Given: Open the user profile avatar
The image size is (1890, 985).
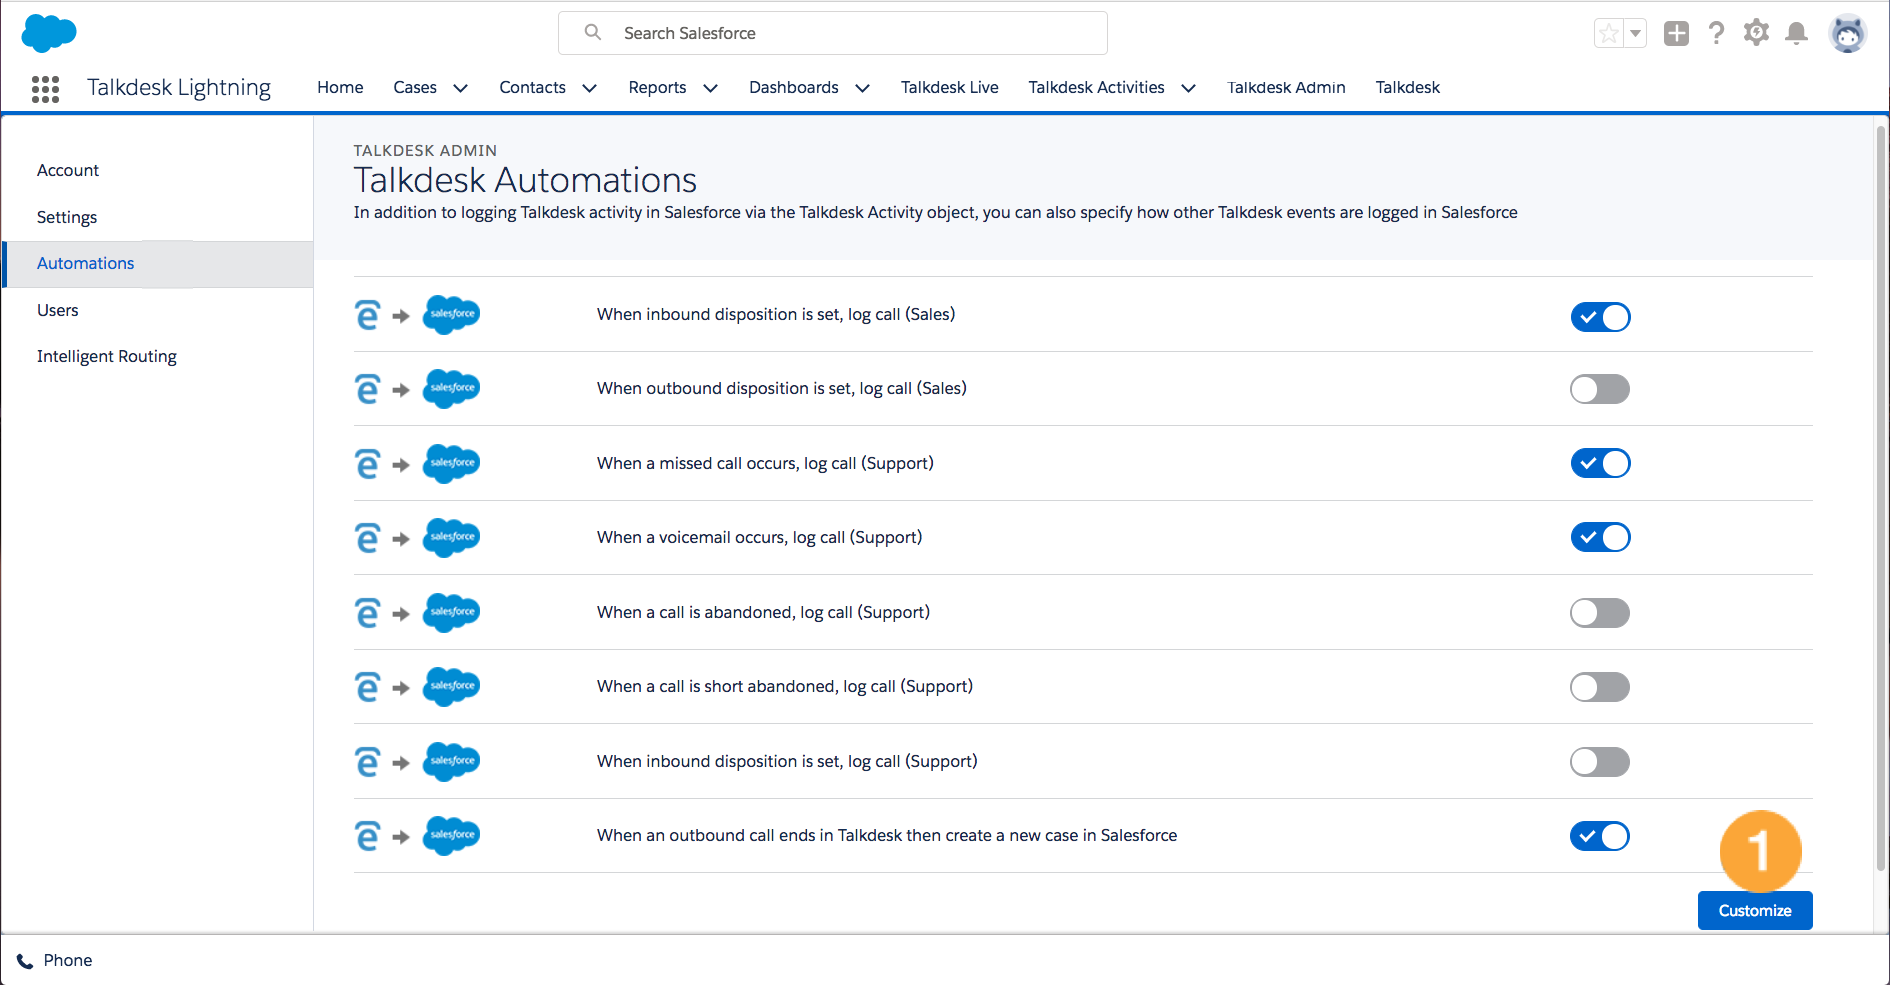Looking at the screenshot, I should click(x=1847, y=33).
